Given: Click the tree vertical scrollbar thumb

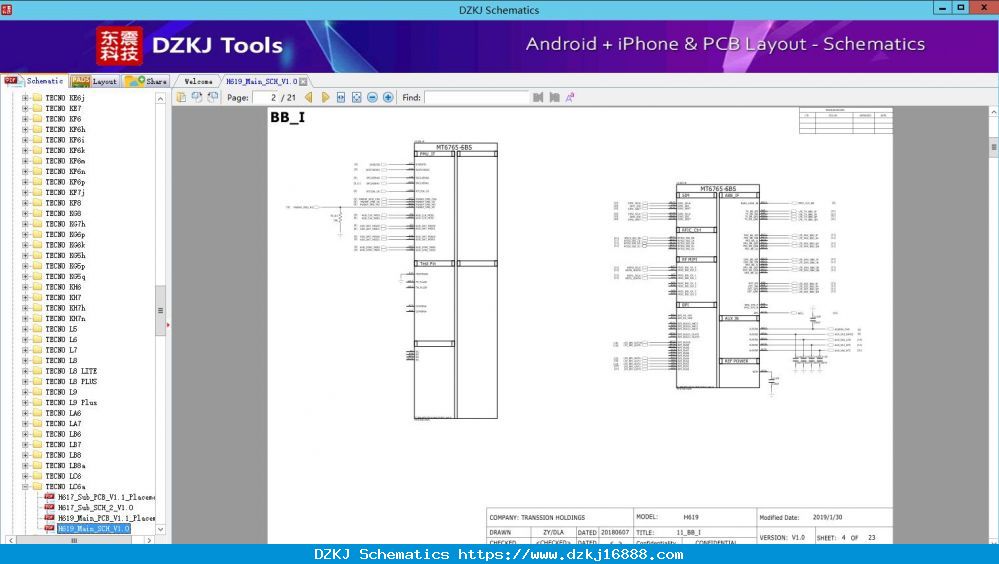Looking at the screenshot, I should (161, 310).
